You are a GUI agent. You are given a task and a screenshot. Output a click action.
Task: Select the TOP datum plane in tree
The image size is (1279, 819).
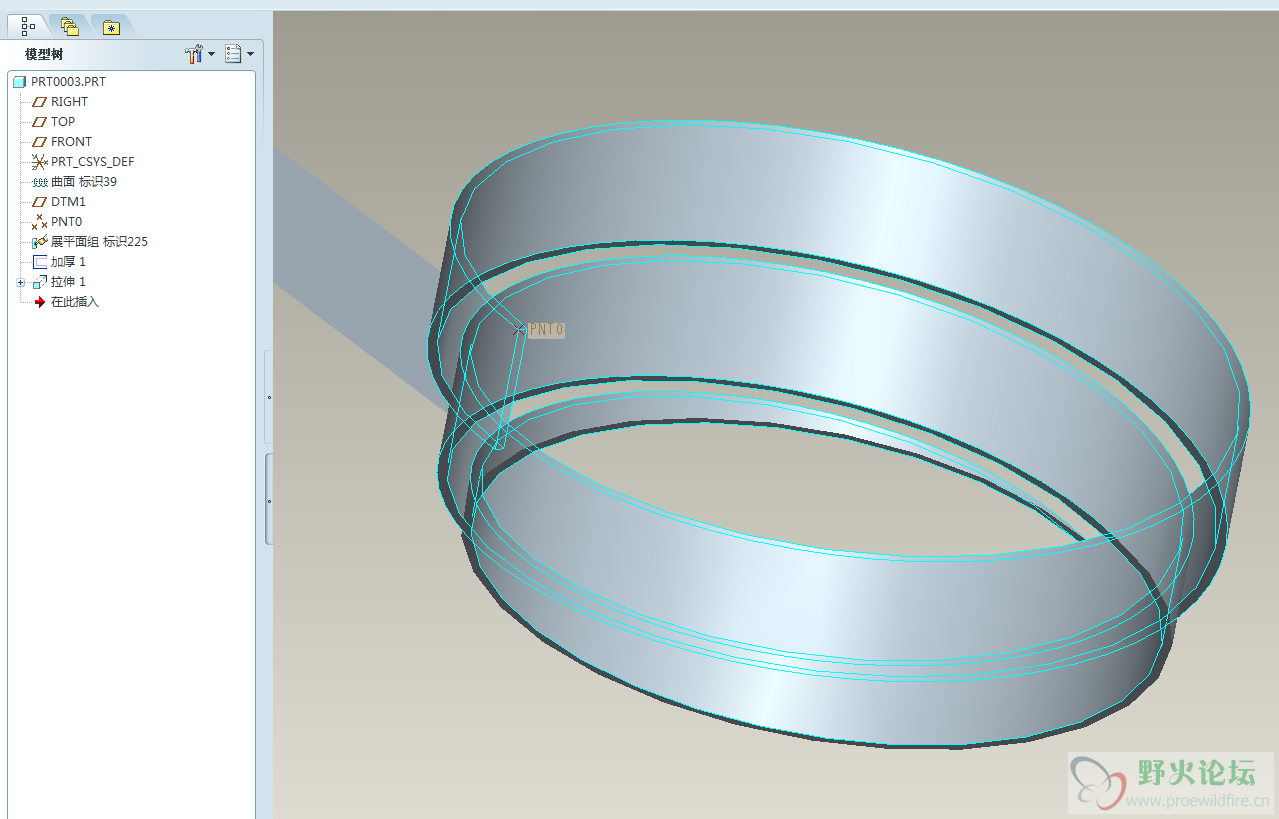54,122
